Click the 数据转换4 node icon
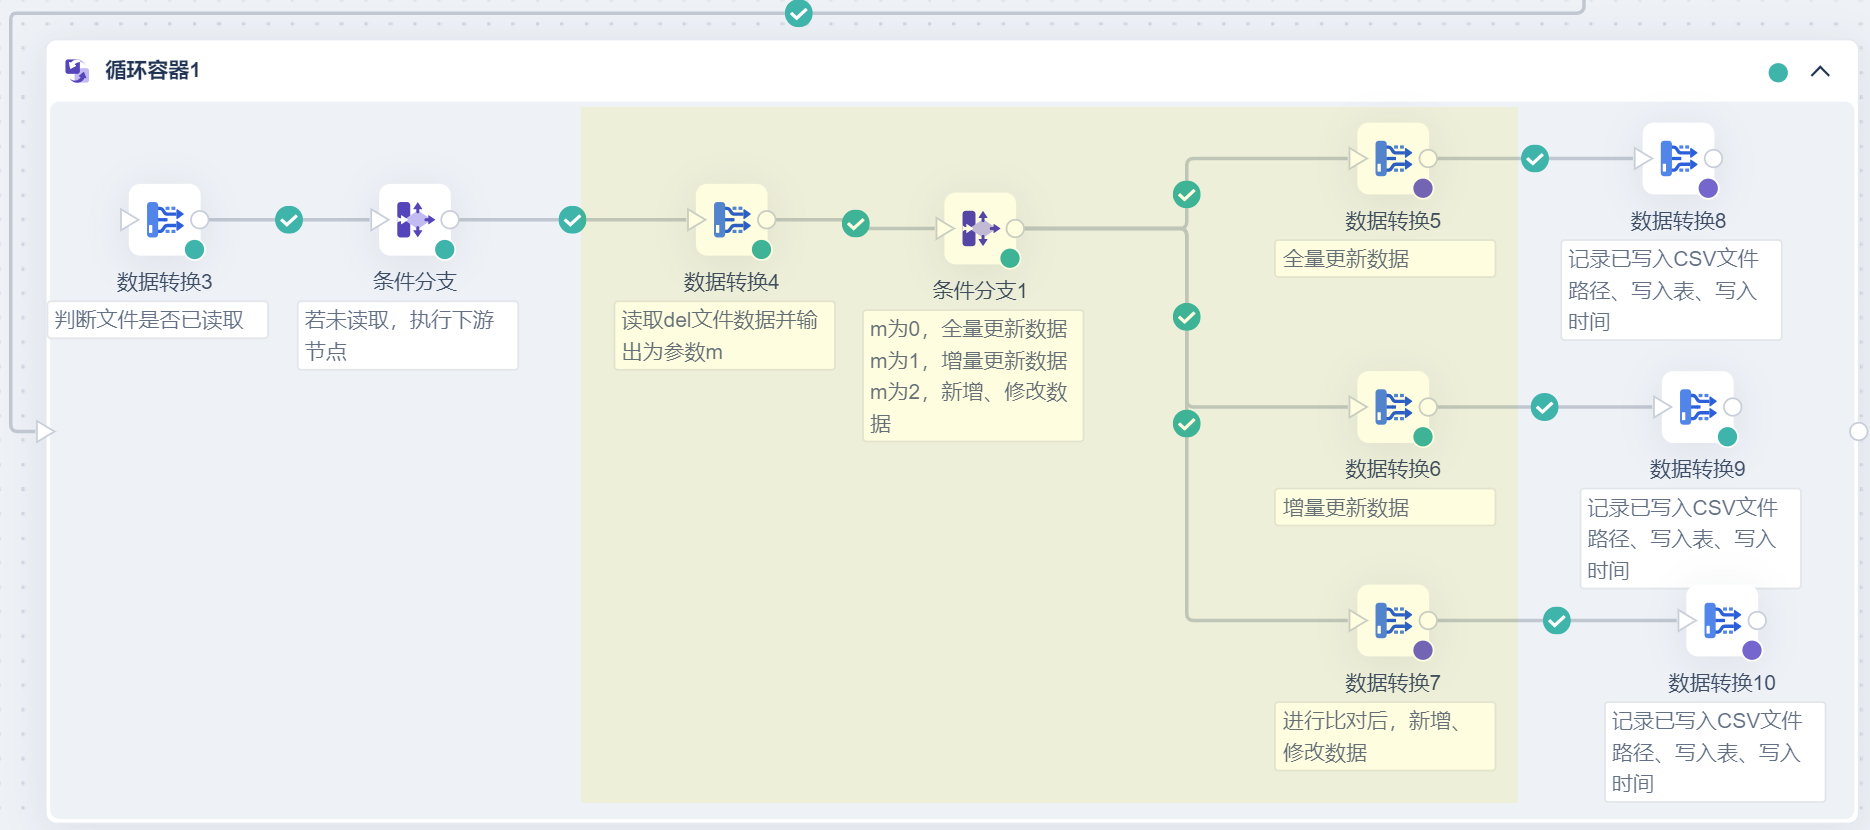 (x=732, y=219)
